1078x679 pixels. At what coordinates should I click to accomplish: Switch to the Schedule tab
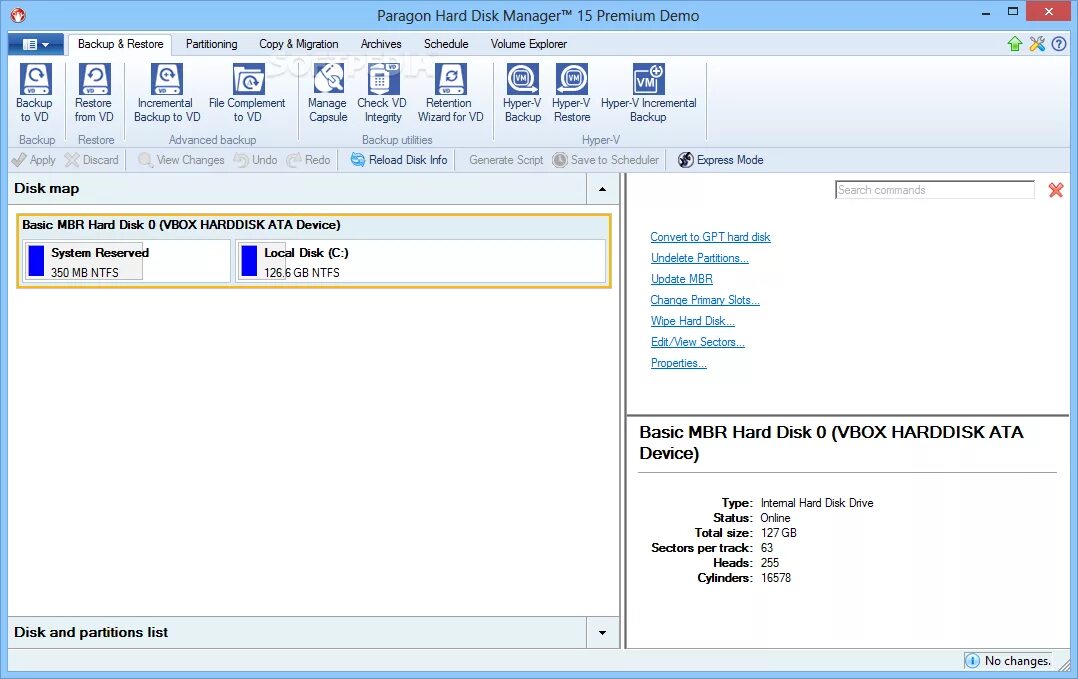pyautogui.click(x=446, y=44)
